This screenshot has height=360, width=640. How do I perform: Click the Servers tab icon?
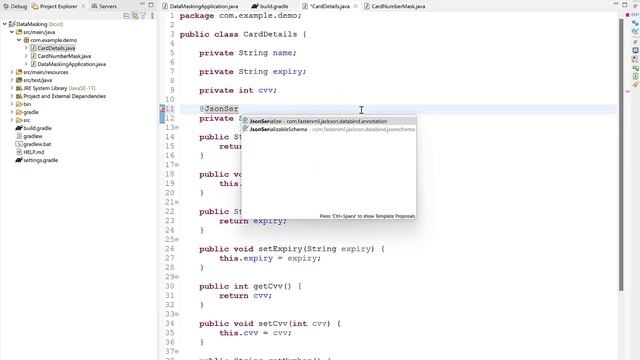click(94, 6)
